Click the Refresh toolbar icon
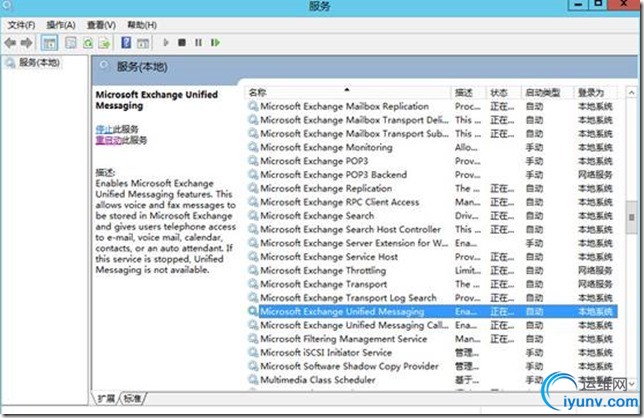The image size is (644, 418). pyautogui.click(x=87, y=43)
